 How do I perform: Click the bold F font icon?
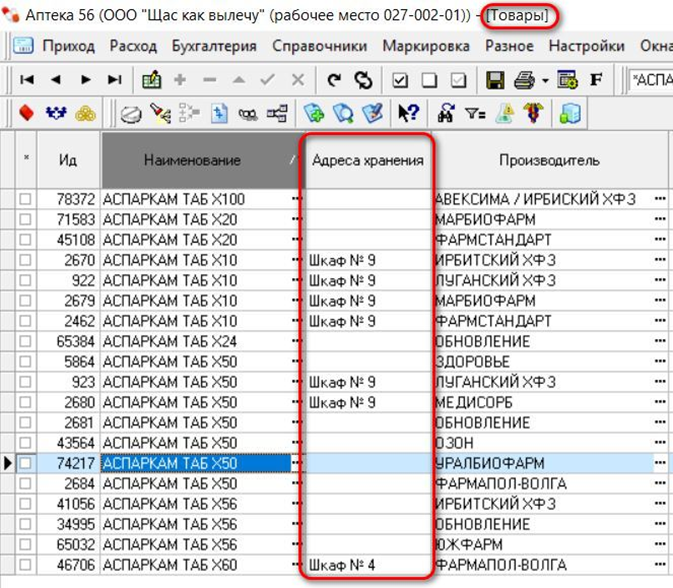tap(596, 80)
